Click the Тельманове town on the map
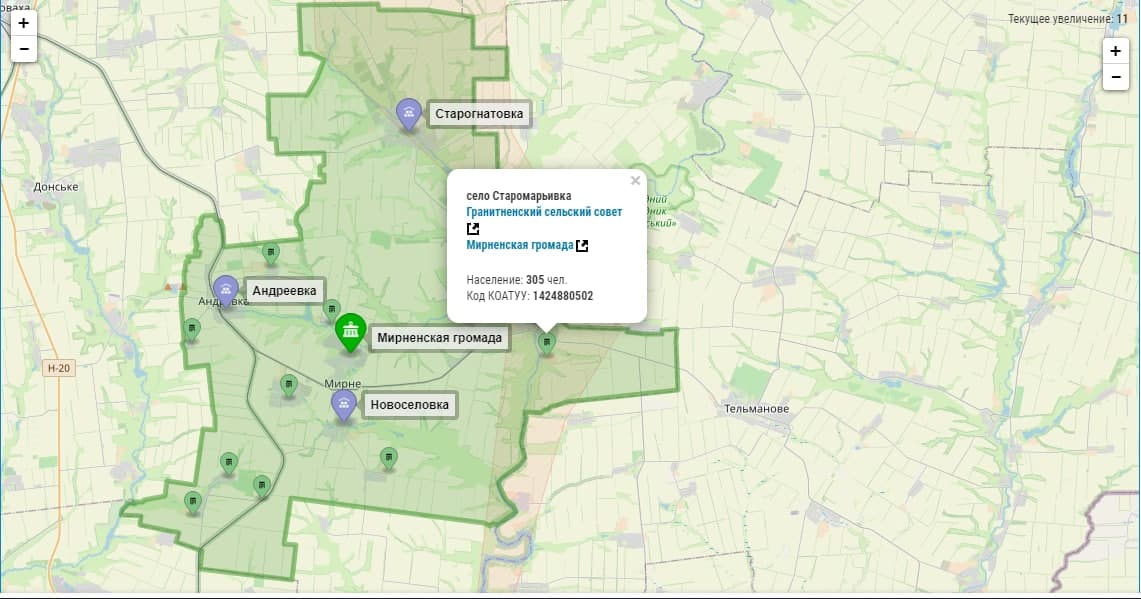Image resolution: width=1141 pixels, height=599 pixels. [757, 409]
